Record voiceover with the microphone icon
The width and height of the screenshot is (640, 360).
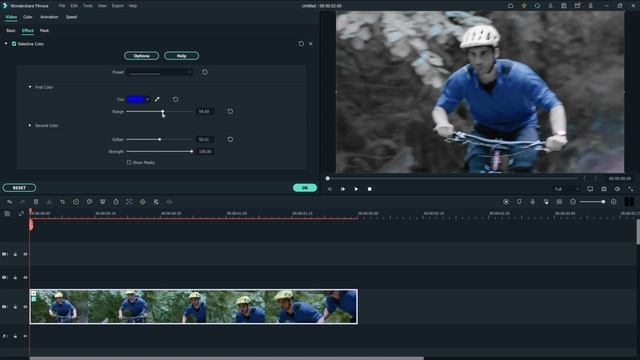tap(533, 202)
